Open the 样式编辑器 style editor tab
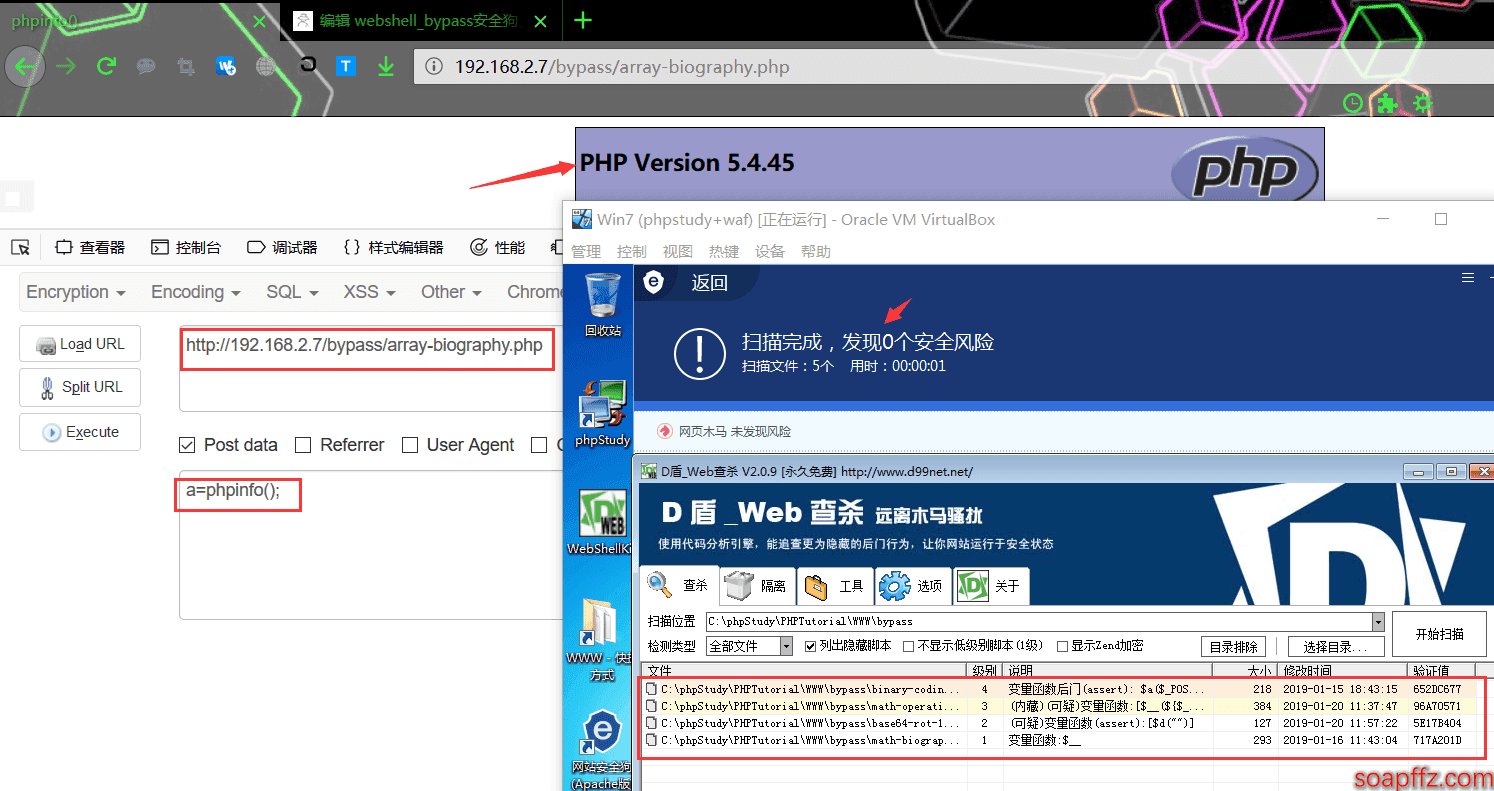Image resolution: width=1494 pixels, height=791 pixels. (x=393, y=247)
